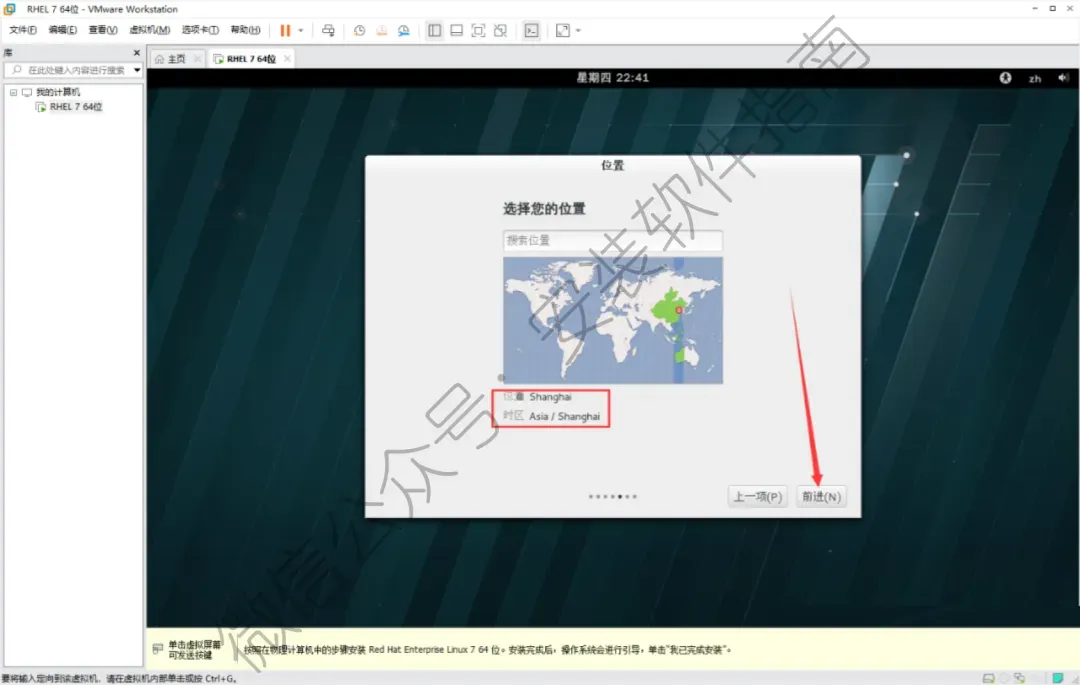Viewport: 1080px width, 685px height.
Task: Open the volume icon in top bar
Action: coord(1063,78)
